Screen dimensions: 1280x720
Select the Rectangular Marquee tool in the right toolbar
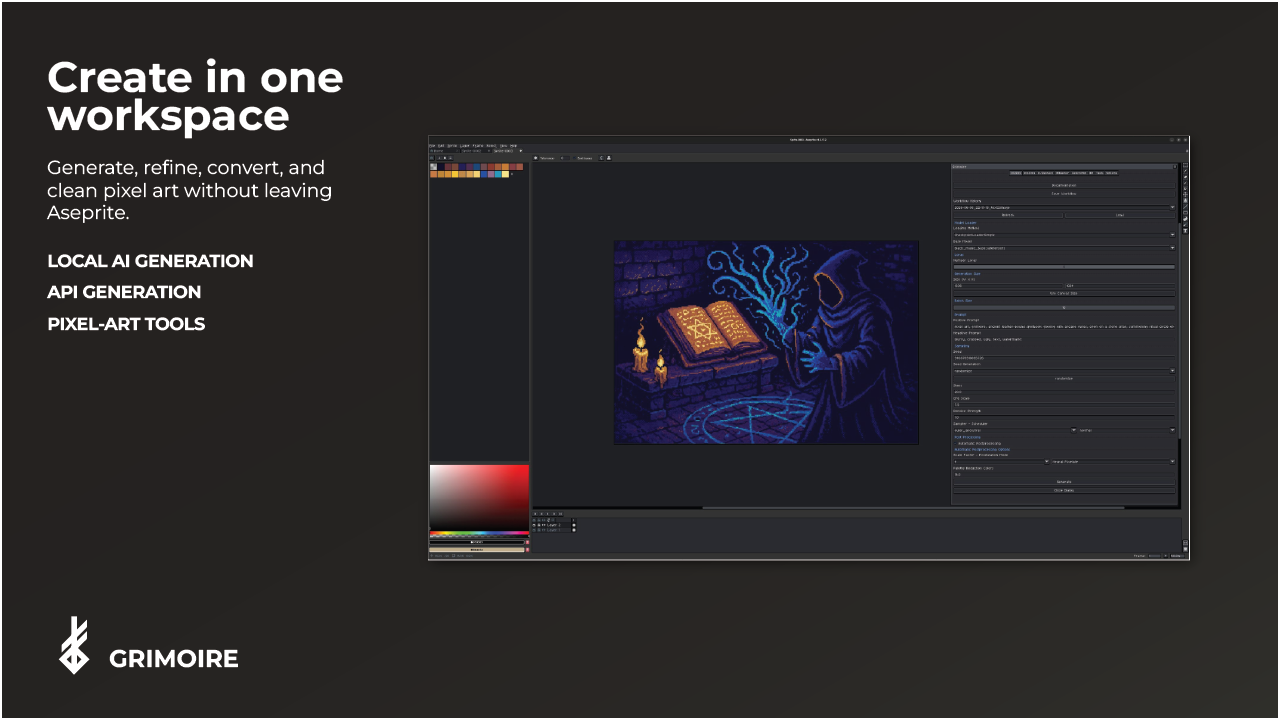click(x=1185, y=165)
